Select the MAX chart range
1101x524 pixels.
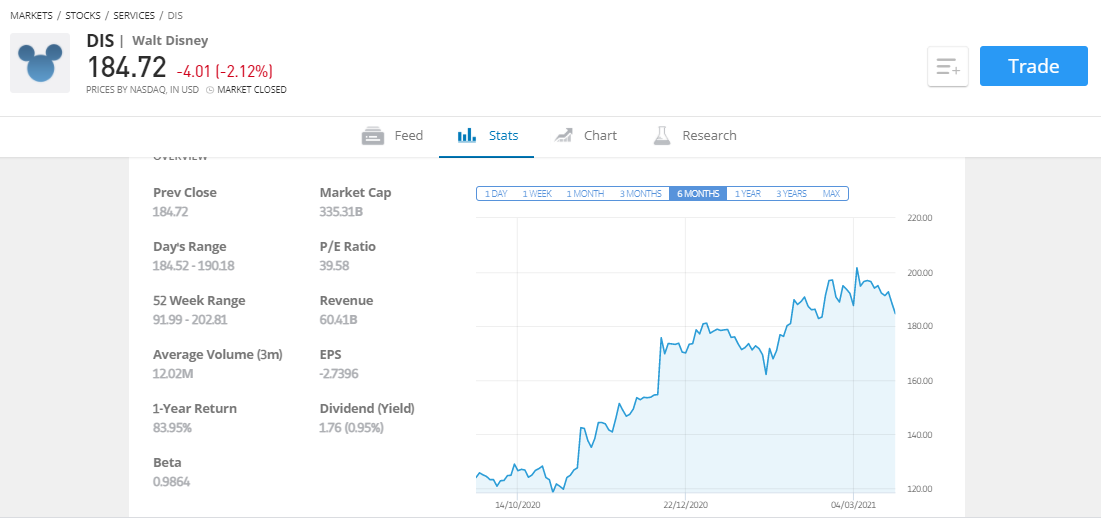[x=831, y=194]
